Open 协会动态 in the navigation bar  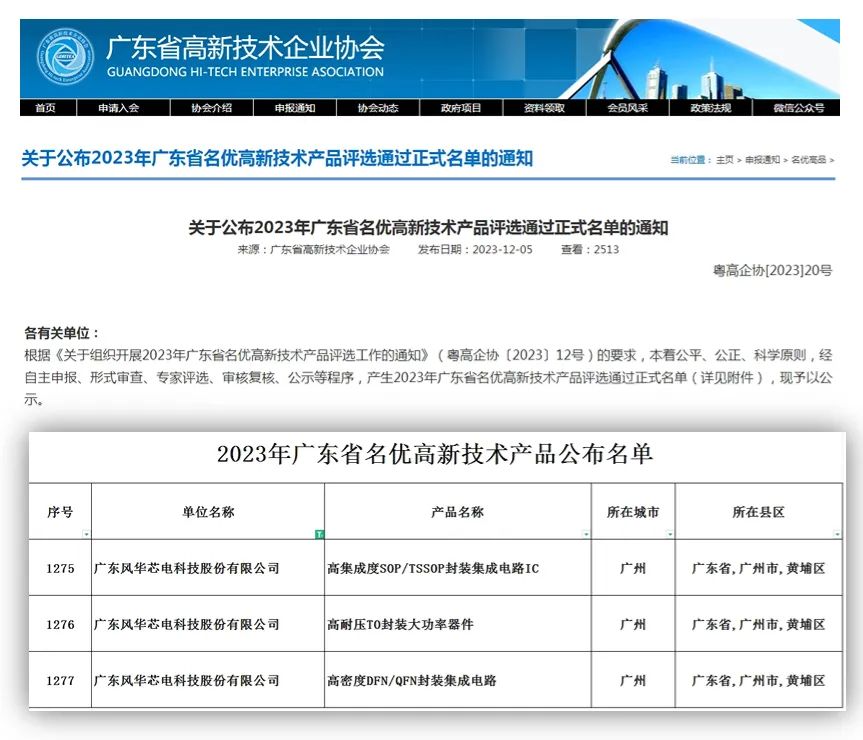coord(378,108)
